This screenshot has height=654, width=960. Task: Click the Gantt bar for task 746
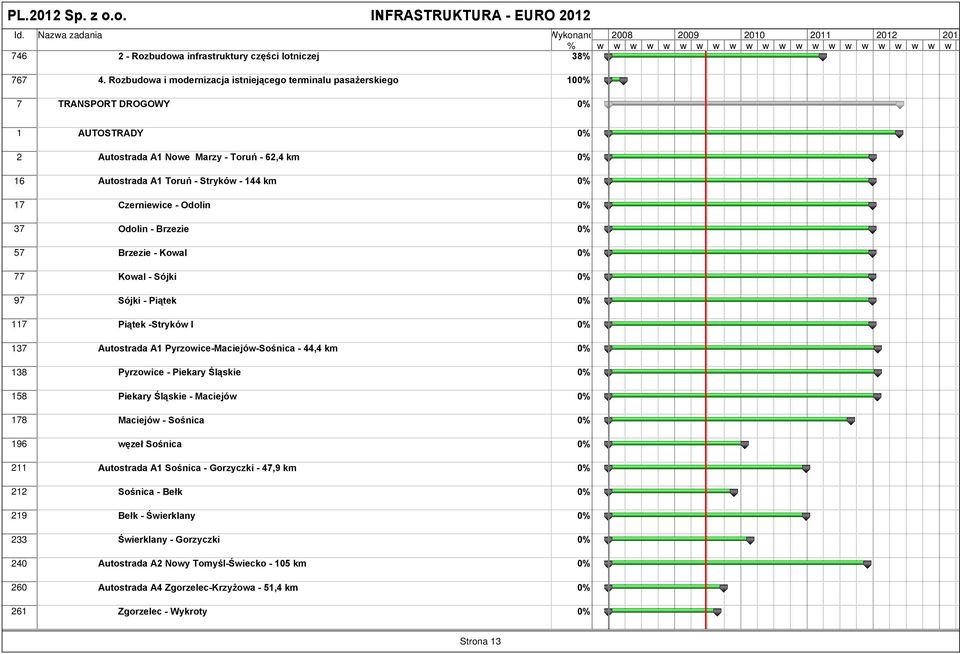point(715,56)
